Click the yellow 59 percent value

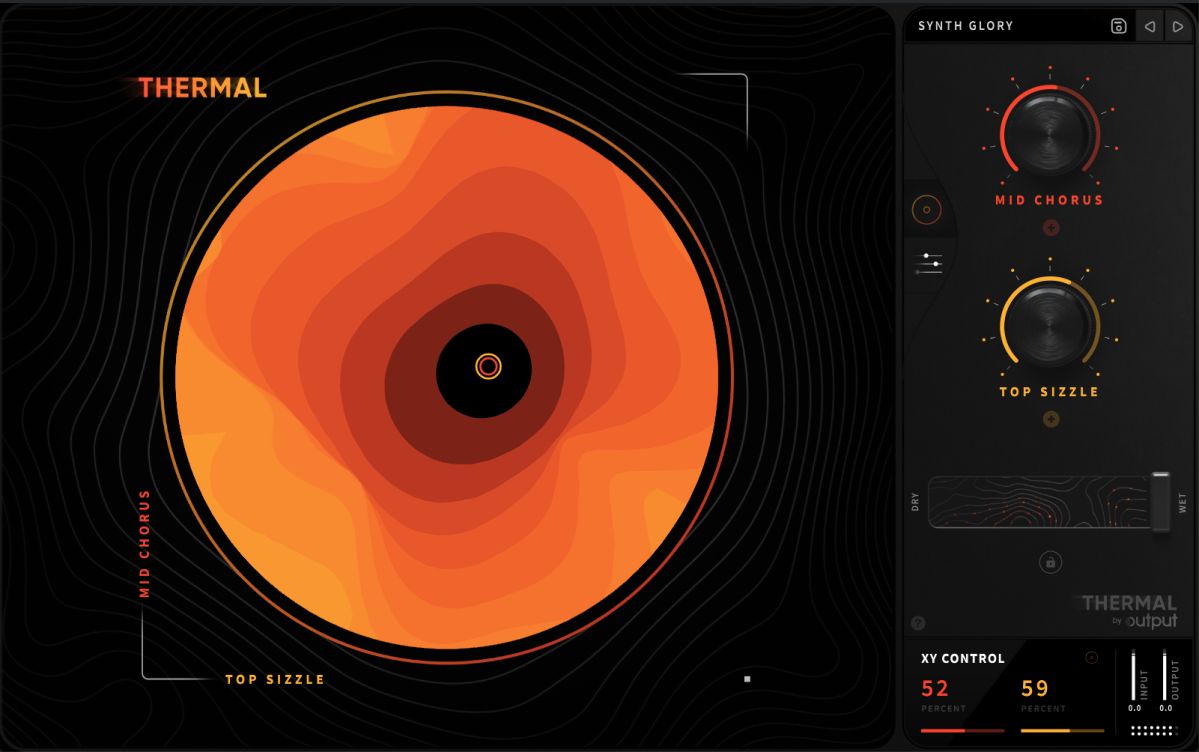[x=1035, y=688]
